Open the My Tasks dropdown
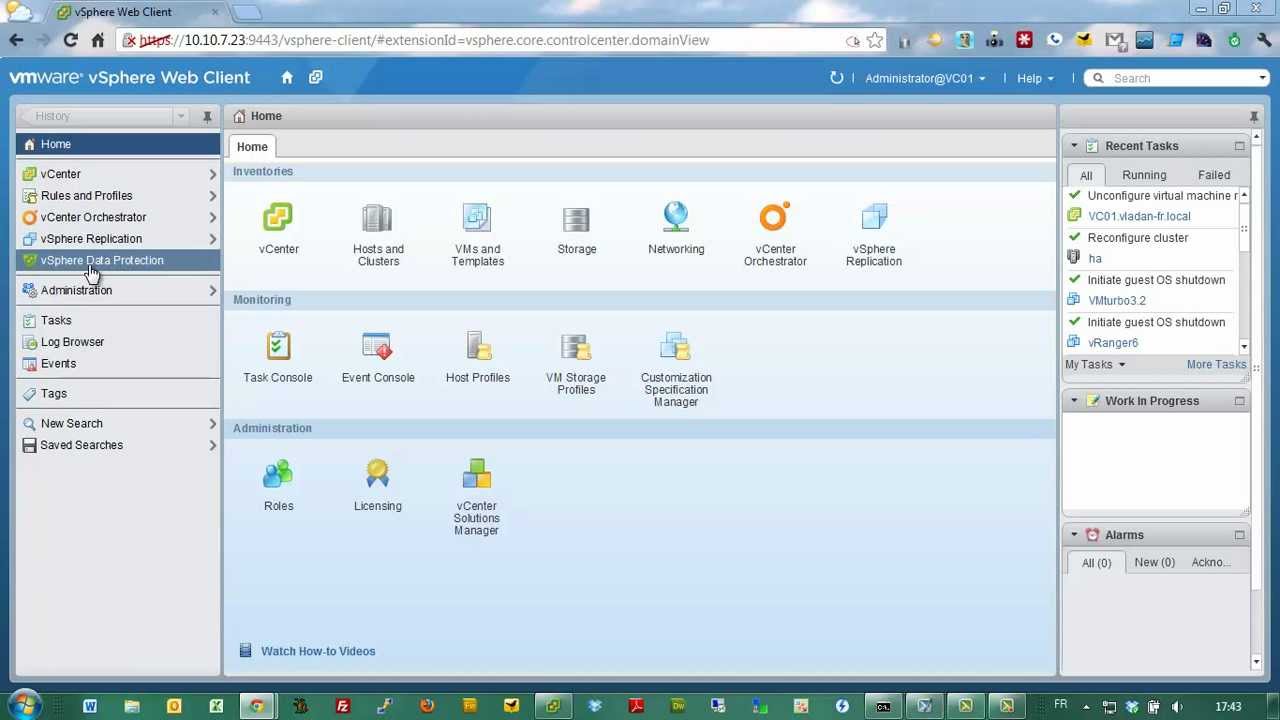 tap(1095, 364)
